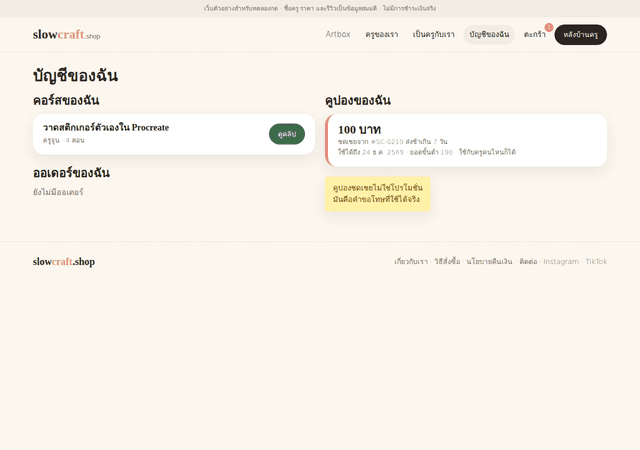Viewport: 640px width, 450px height.
Task: Open the TikTok footer link
Action: pos(596,261)
